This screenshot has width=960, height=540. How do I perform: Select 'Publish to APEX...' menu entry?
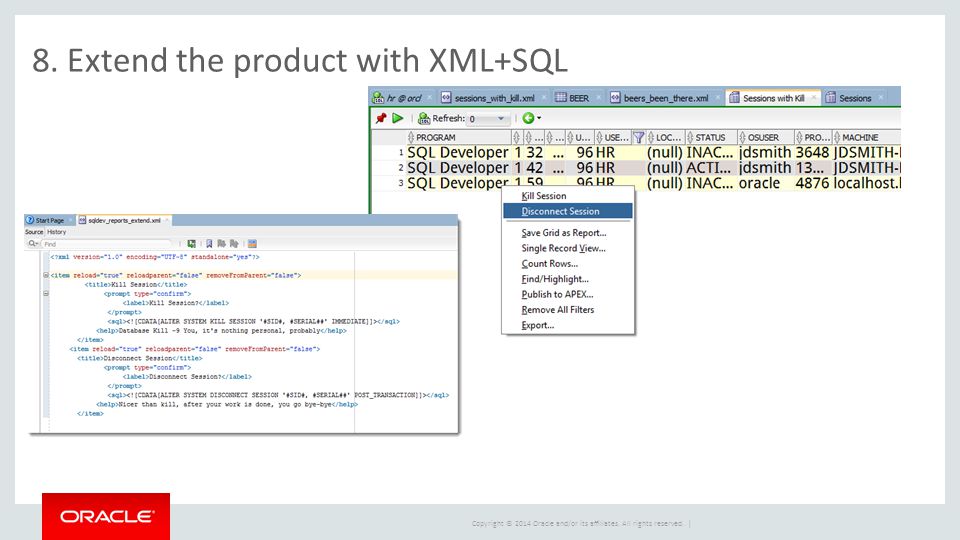tap(568, 294)
